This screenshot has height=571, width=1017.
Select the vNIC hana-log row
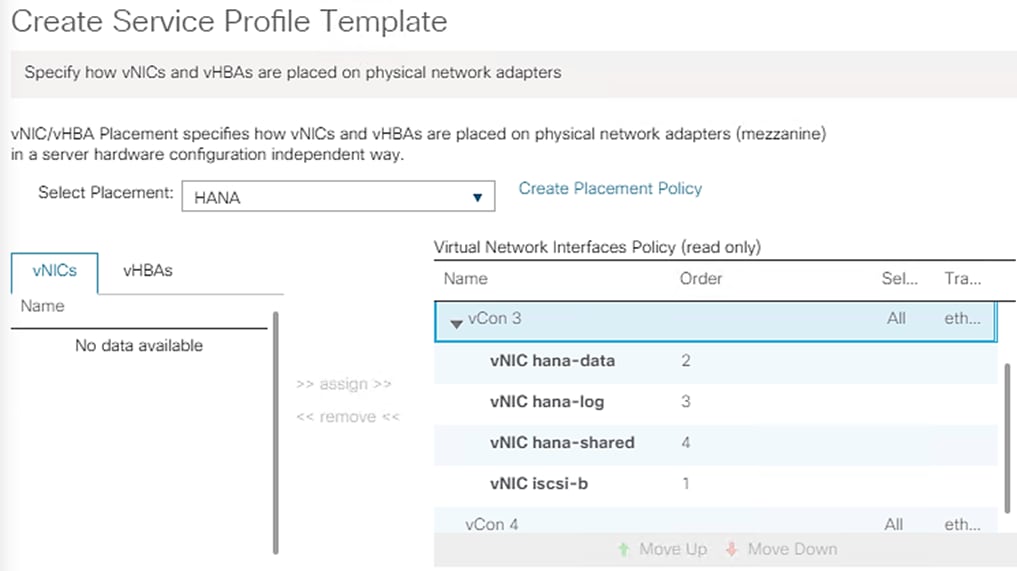tap(547, 402)
